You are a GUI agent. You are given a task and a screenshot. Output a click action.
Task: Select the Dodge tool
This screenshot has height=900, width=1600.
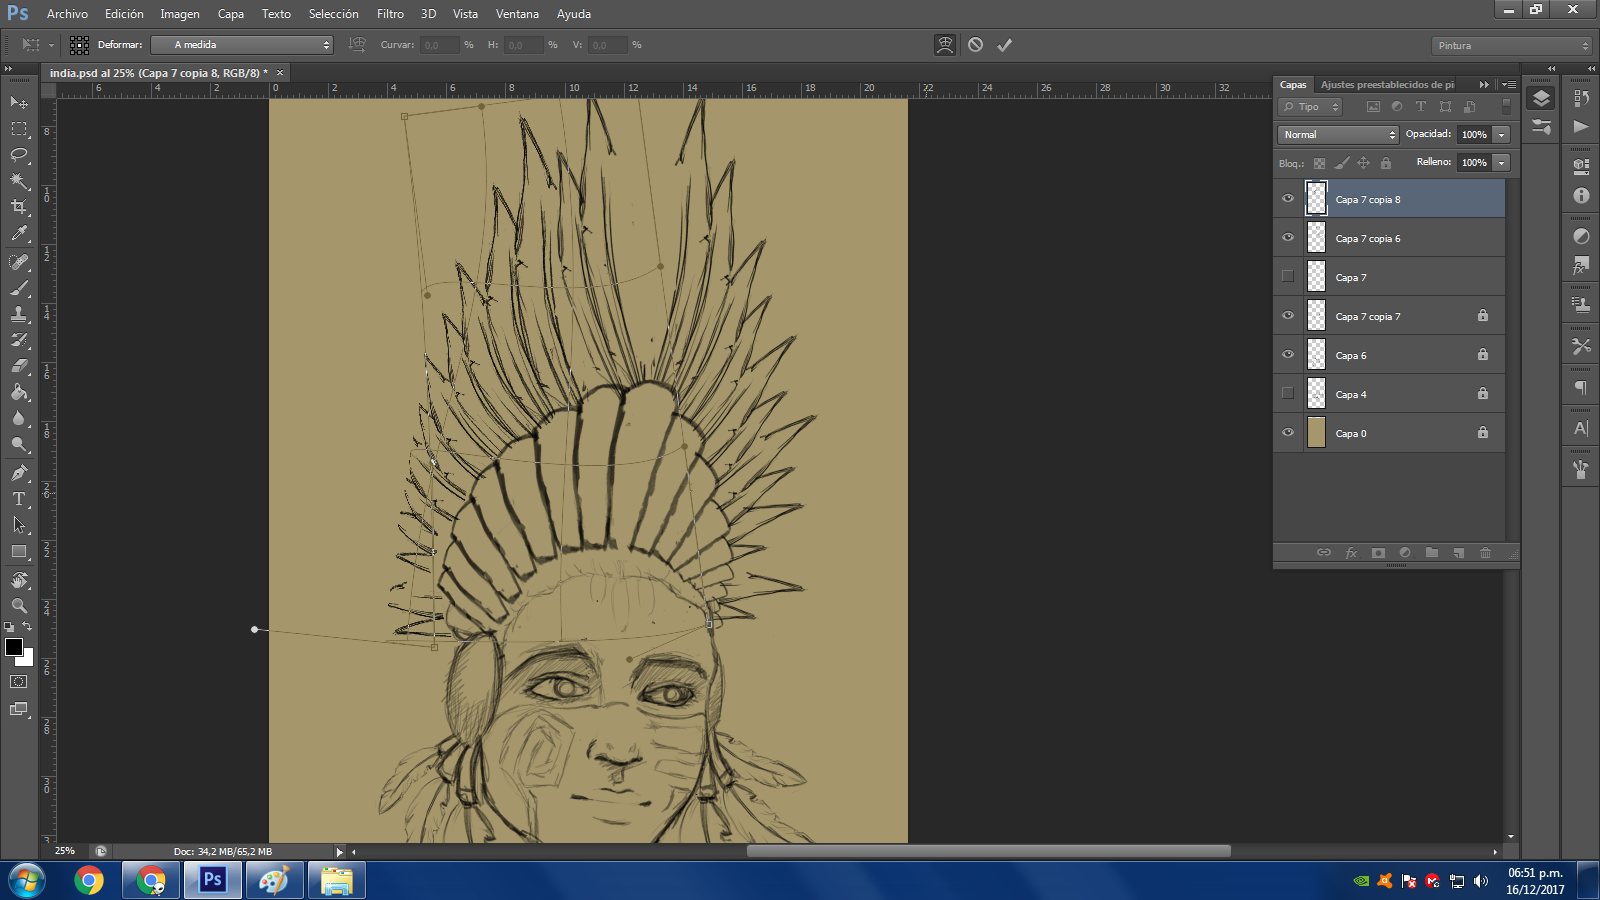click(19, 444)
